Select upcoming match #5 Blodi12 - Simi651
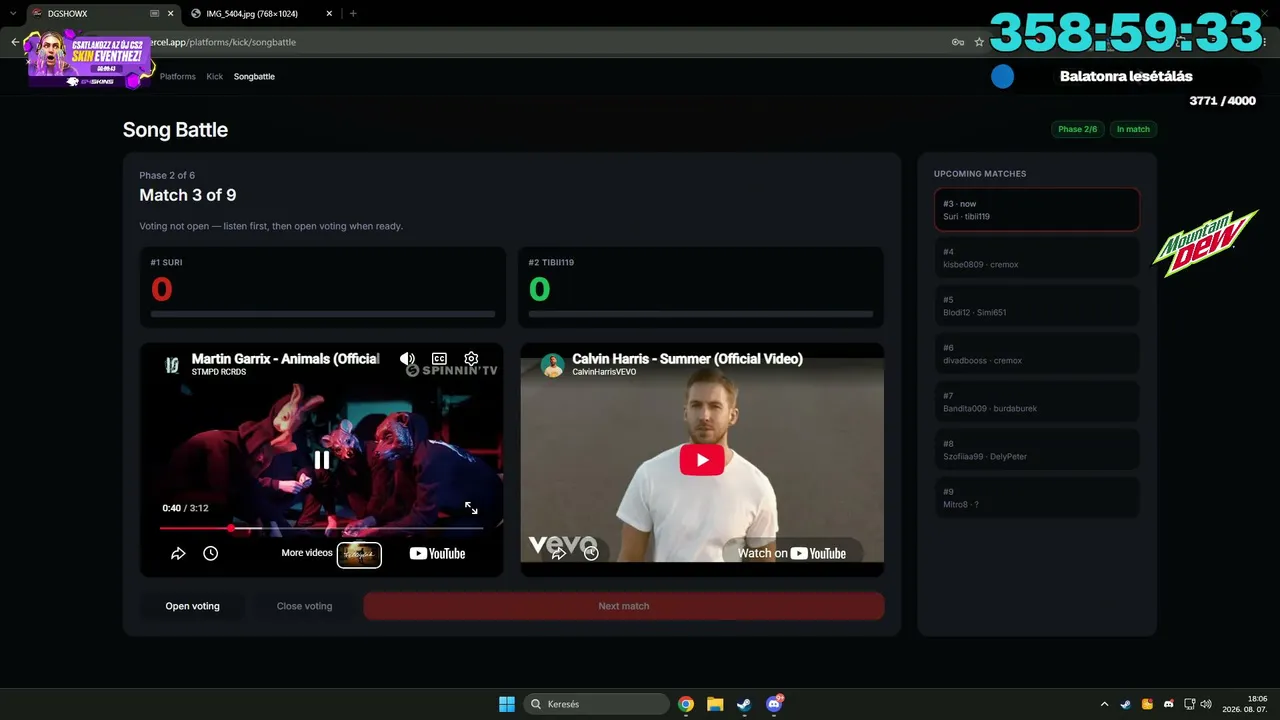Screen dimensions: 1280x720 1037,306
